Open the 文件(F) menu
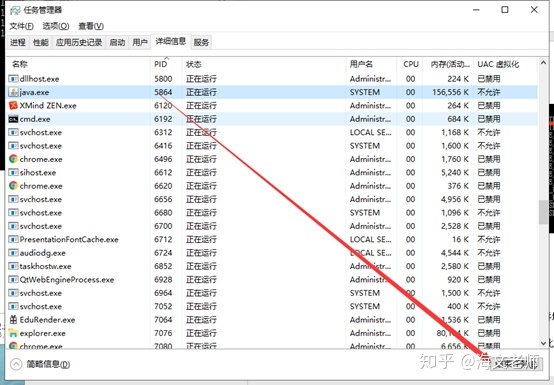Image resolution: width=554 pixels, height=385 pixels. (x=21, y=26)
